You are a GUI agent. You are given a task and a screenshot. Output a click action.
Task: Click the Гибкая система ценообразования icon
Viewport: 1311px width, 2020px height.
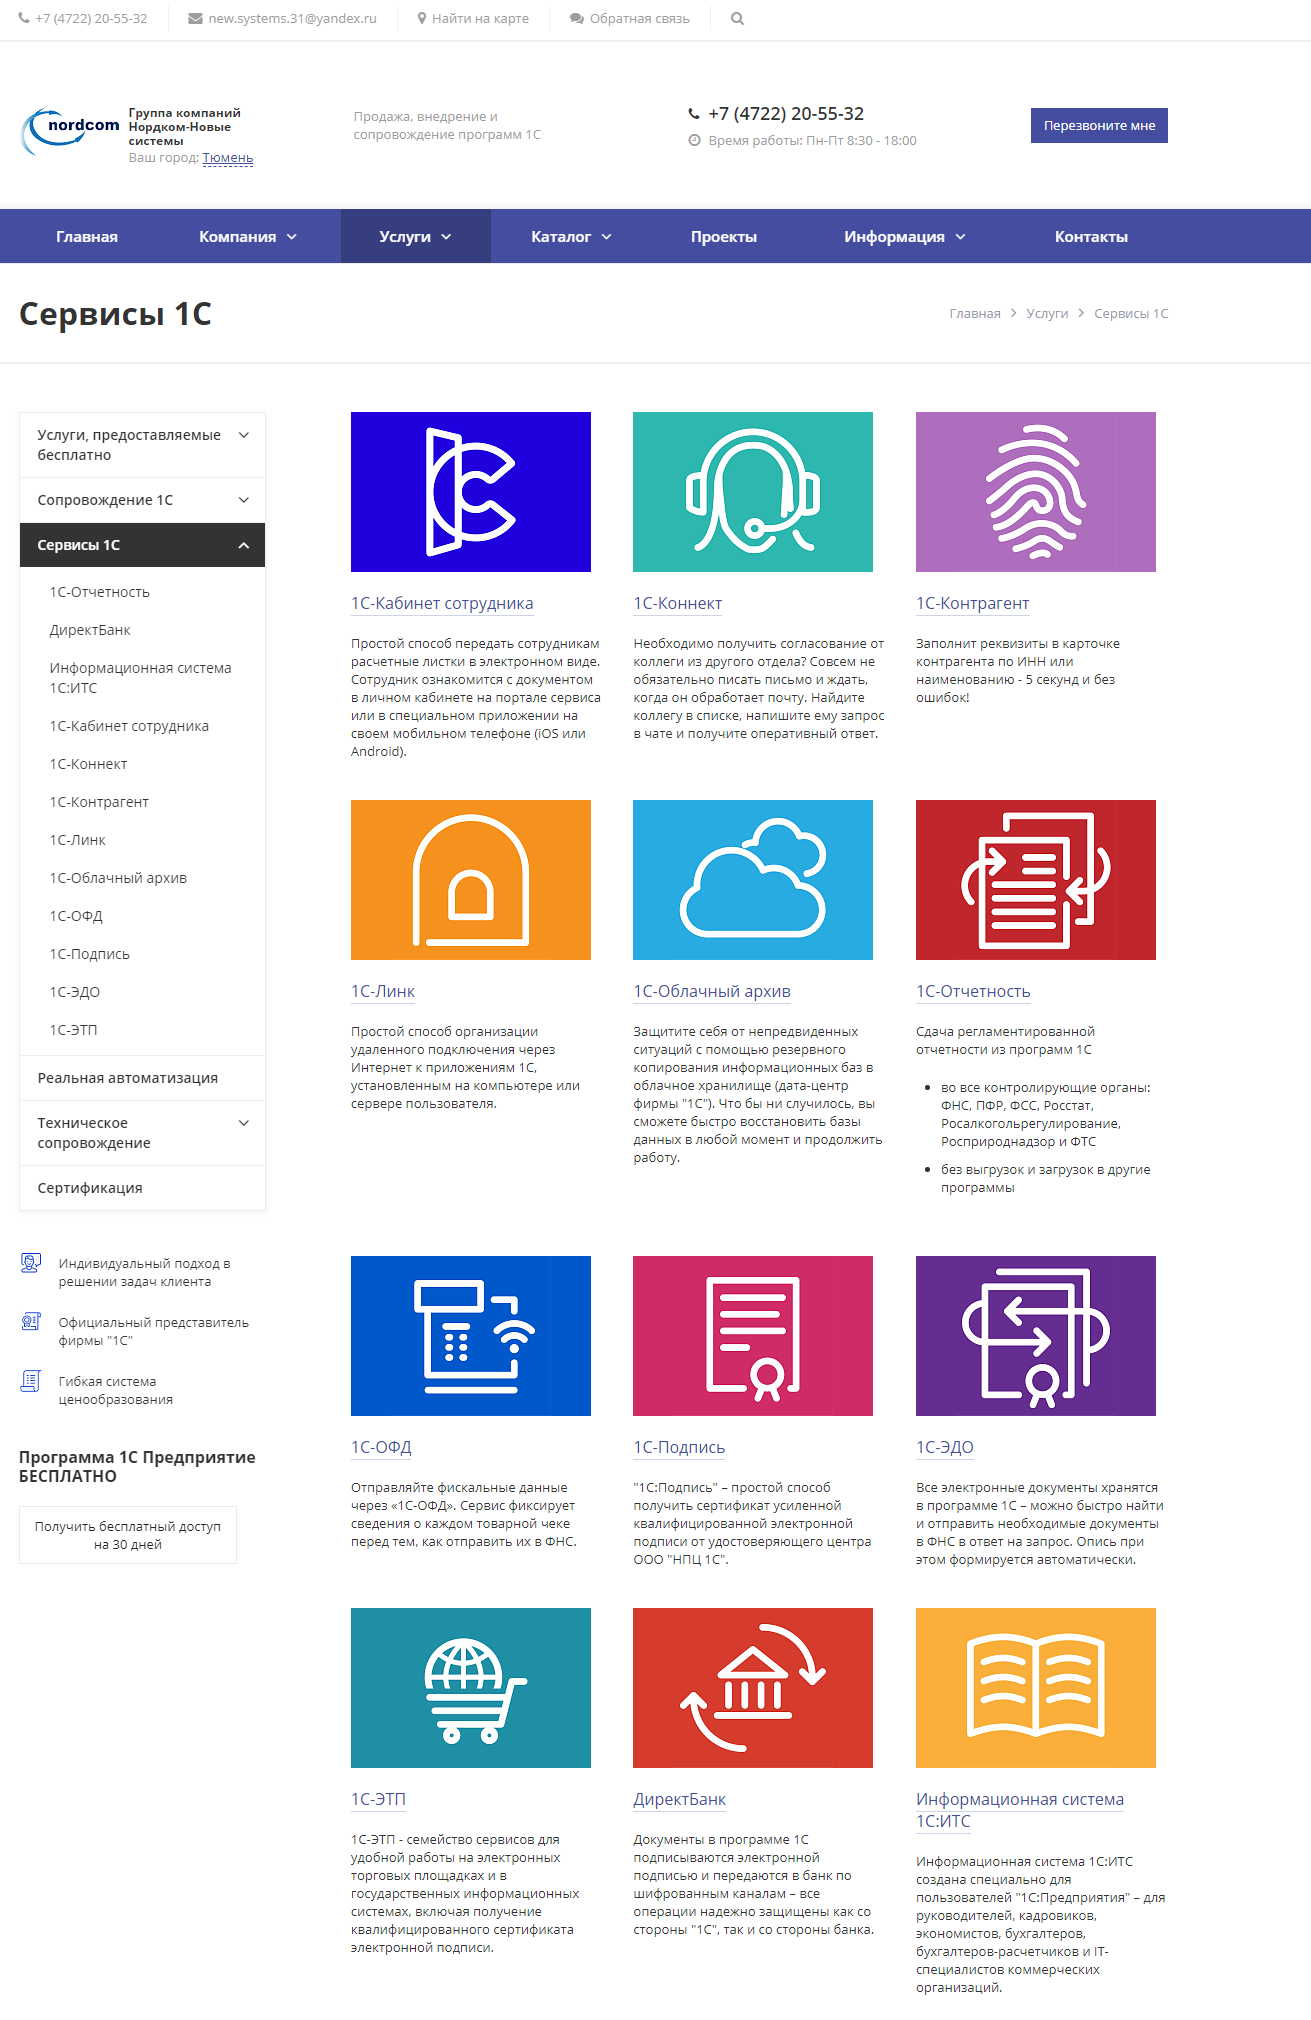click(x=31, y=1381)
